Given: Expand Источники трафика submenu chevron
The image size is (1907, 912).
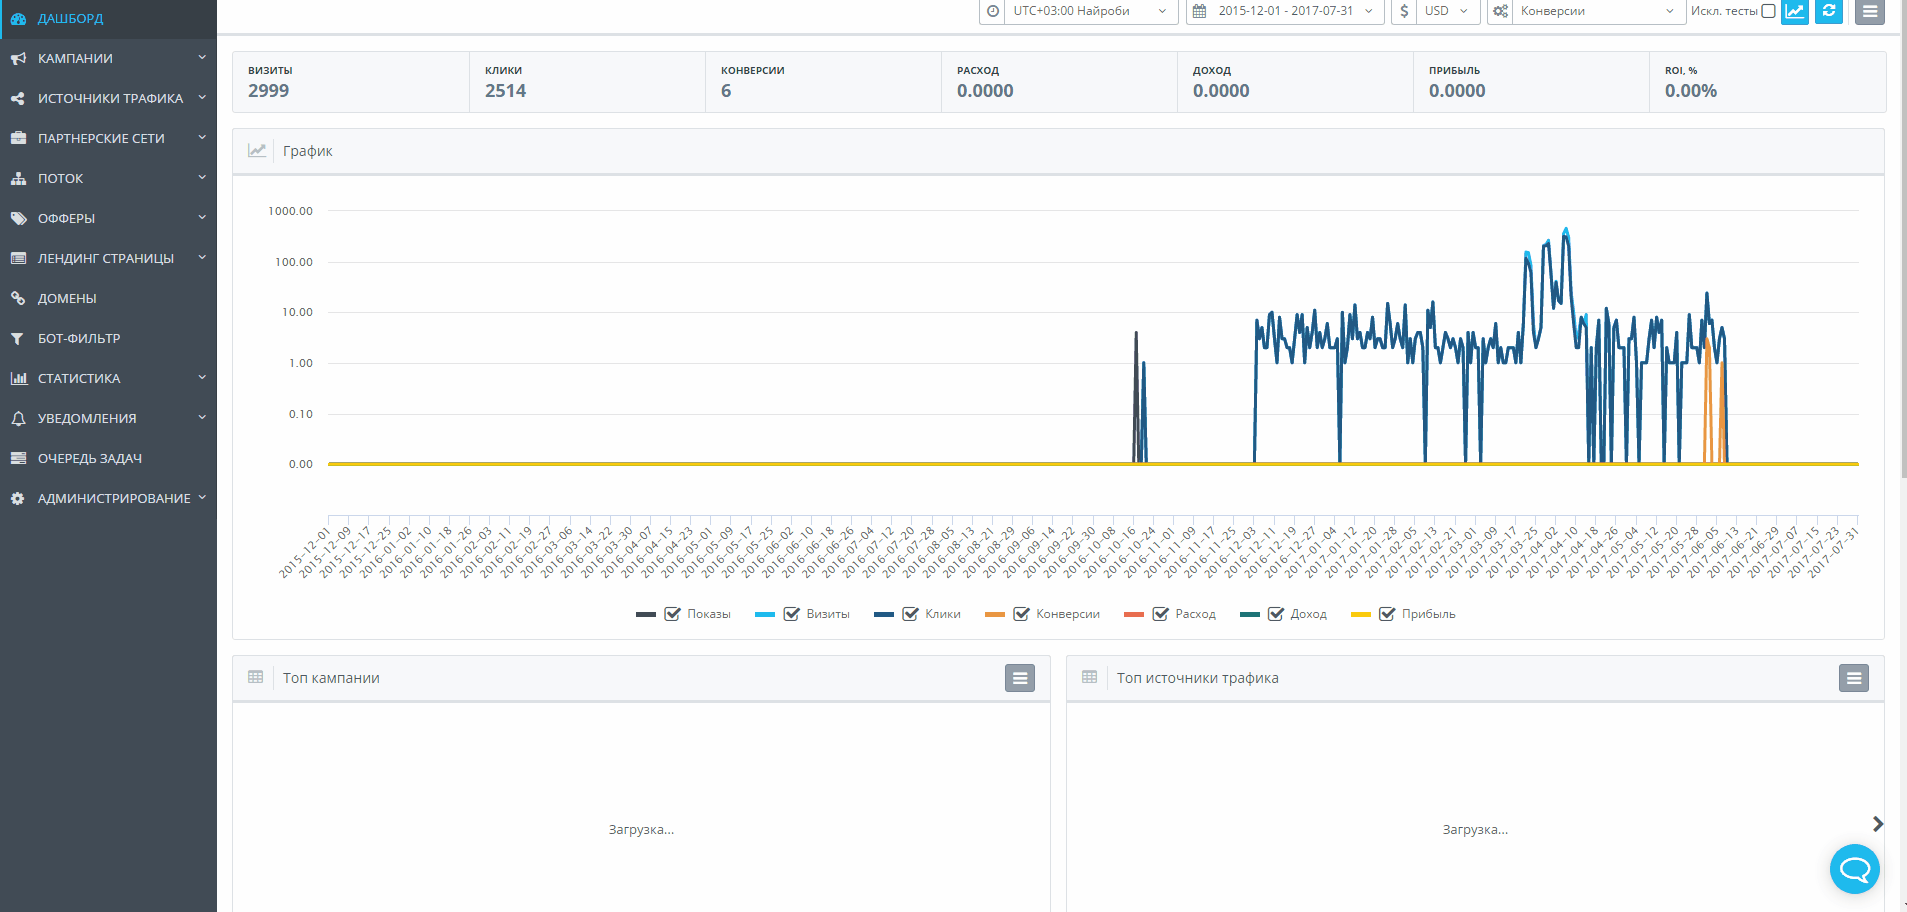Looking at the screenshot, I should pyautogui.click(x=202, y=97).
